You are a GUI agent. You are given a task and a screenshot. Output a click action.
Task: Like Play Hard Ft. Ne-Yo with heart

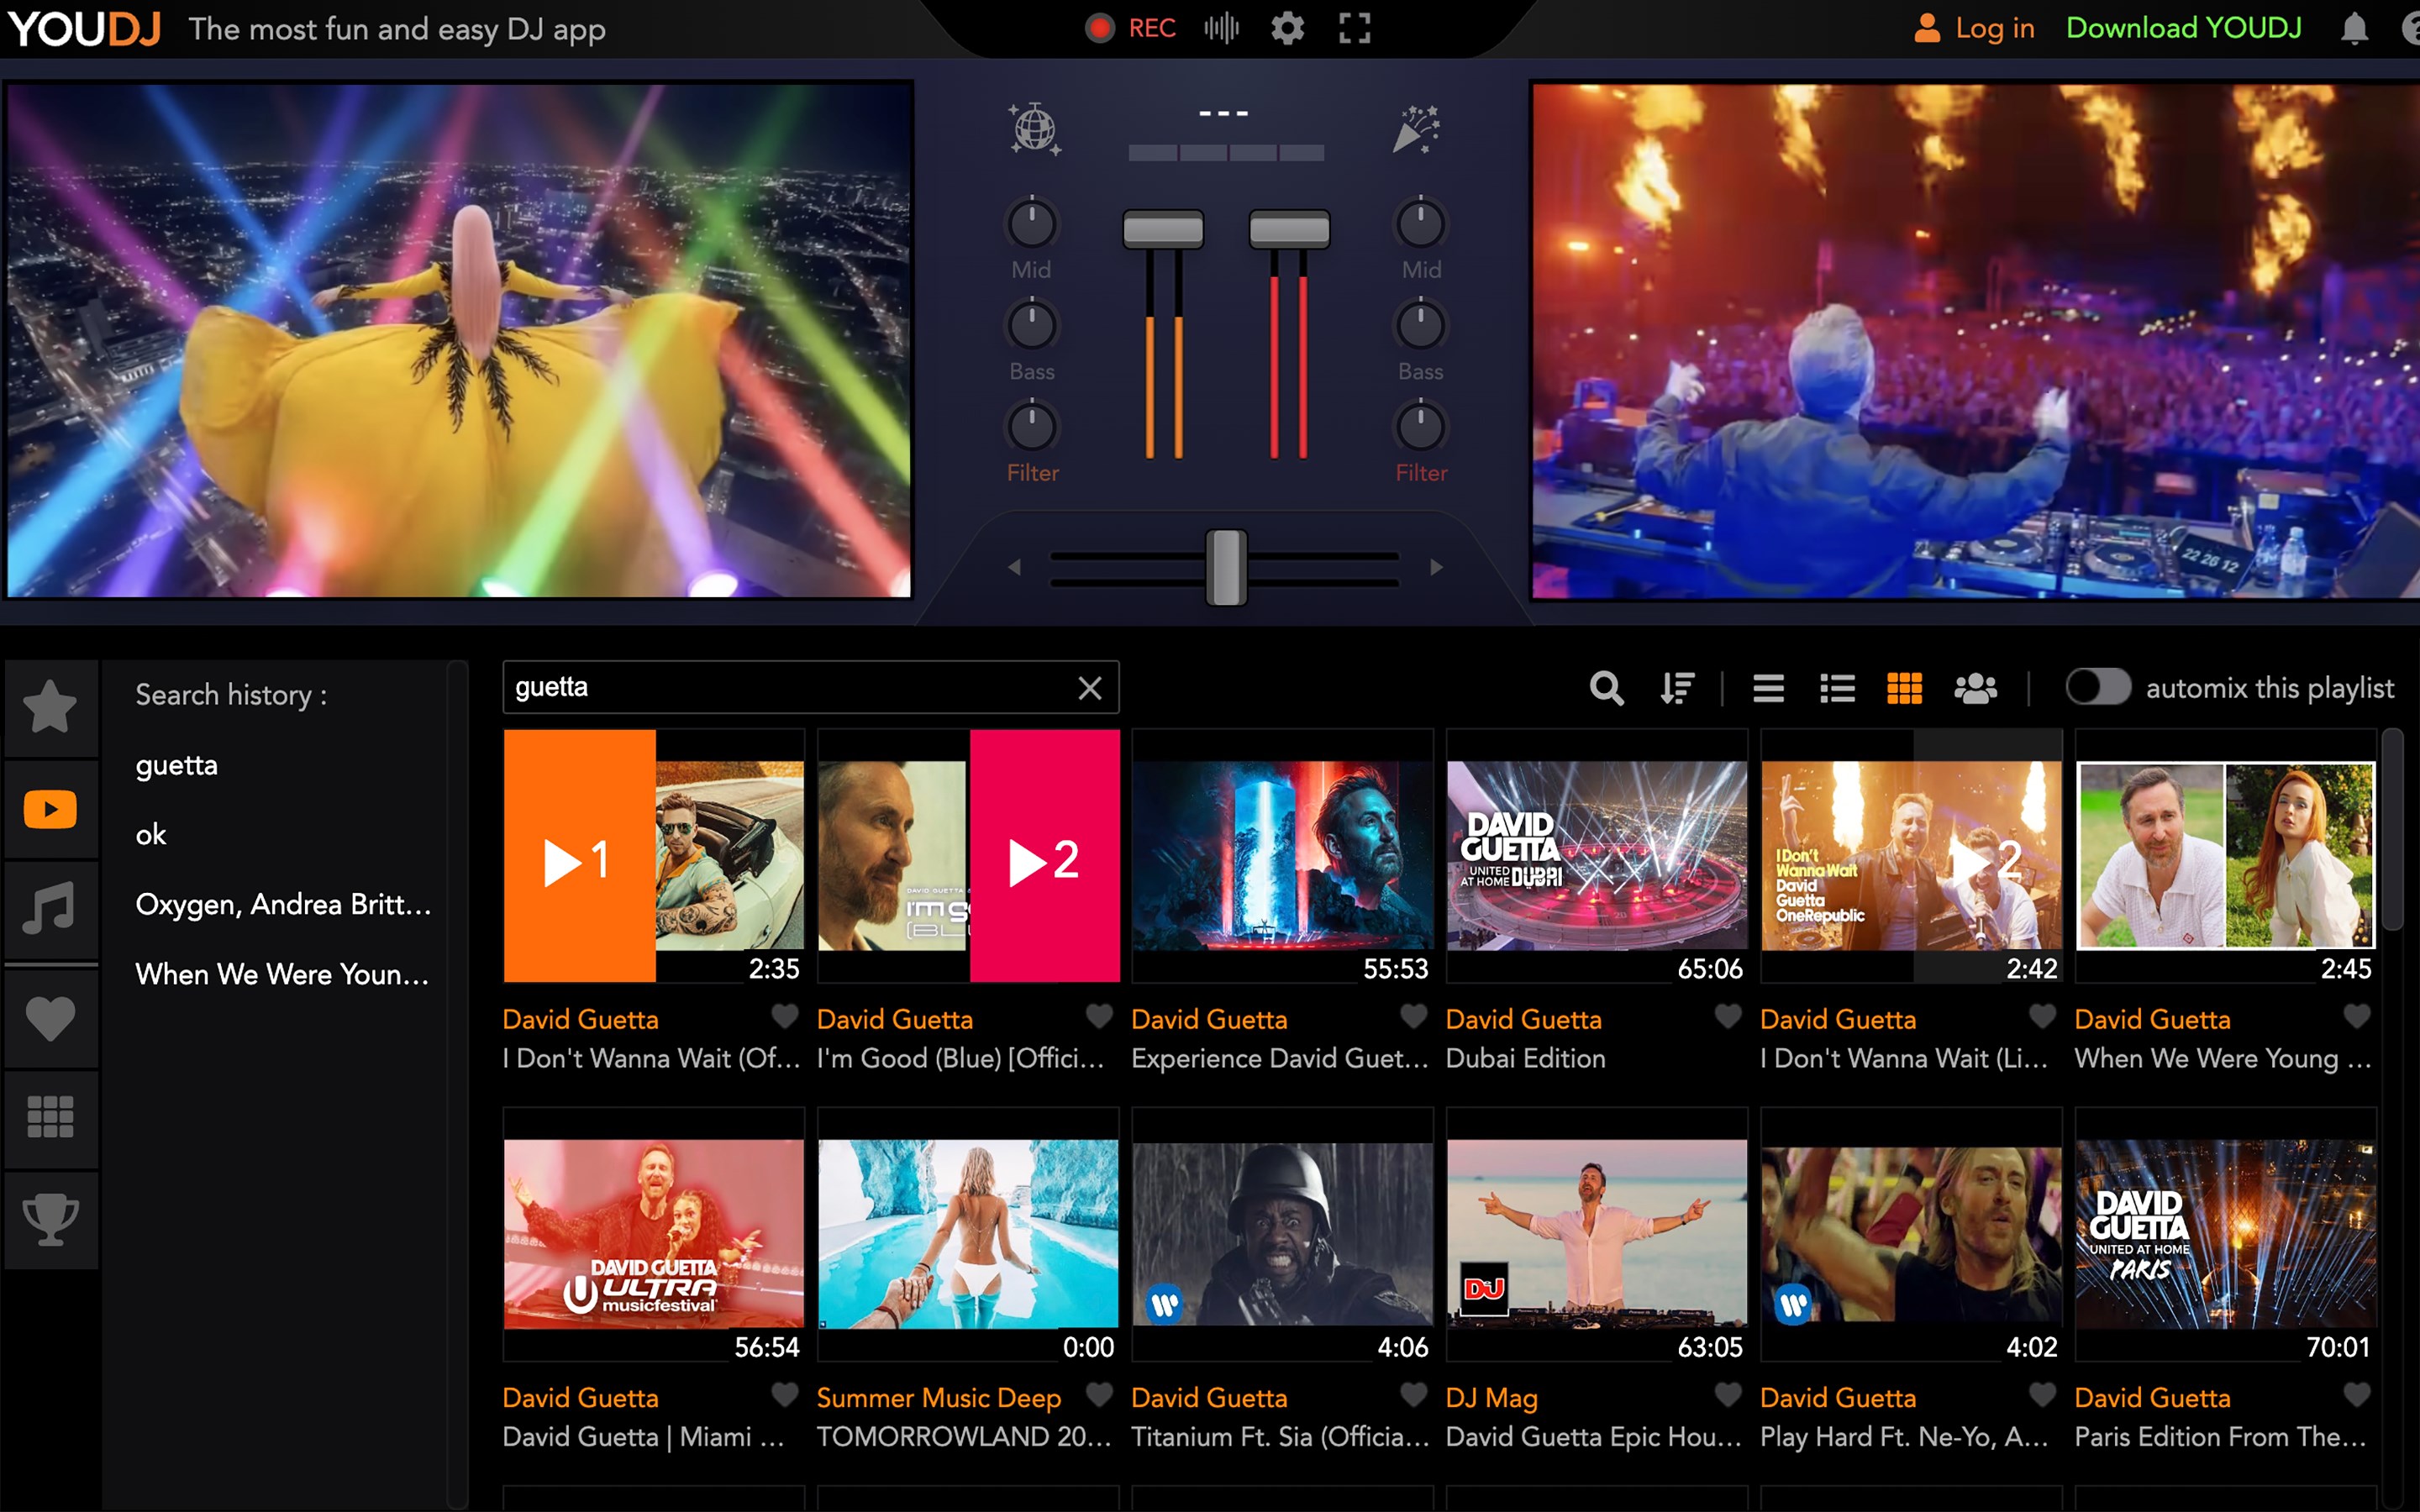pyautogui.click(x=2042, y=1394)
